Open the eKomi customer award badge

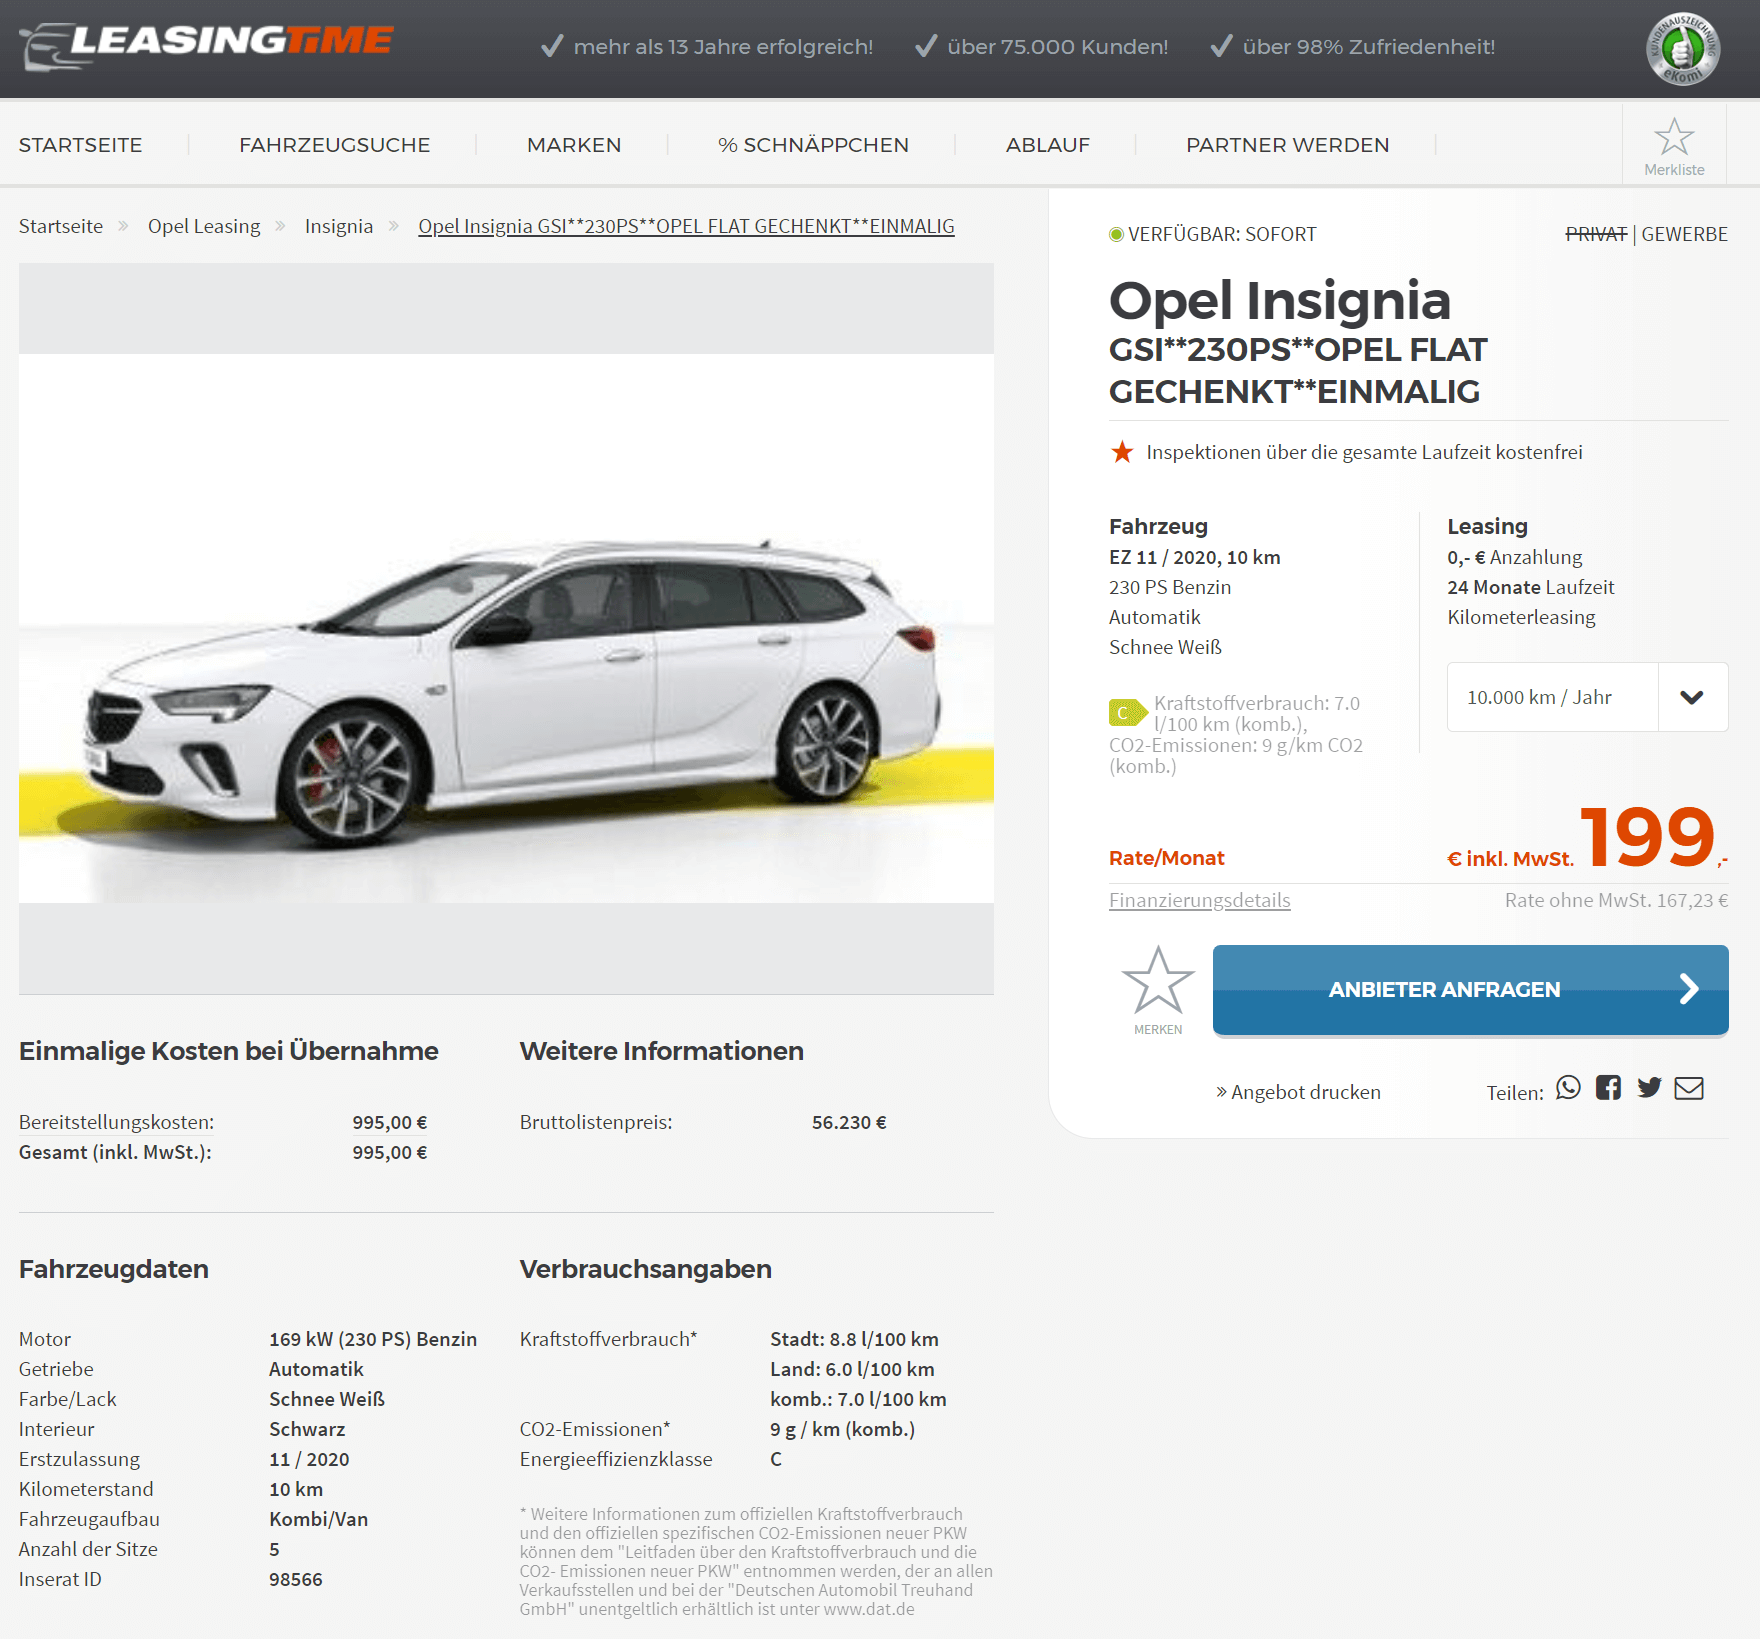(1683, 49)
